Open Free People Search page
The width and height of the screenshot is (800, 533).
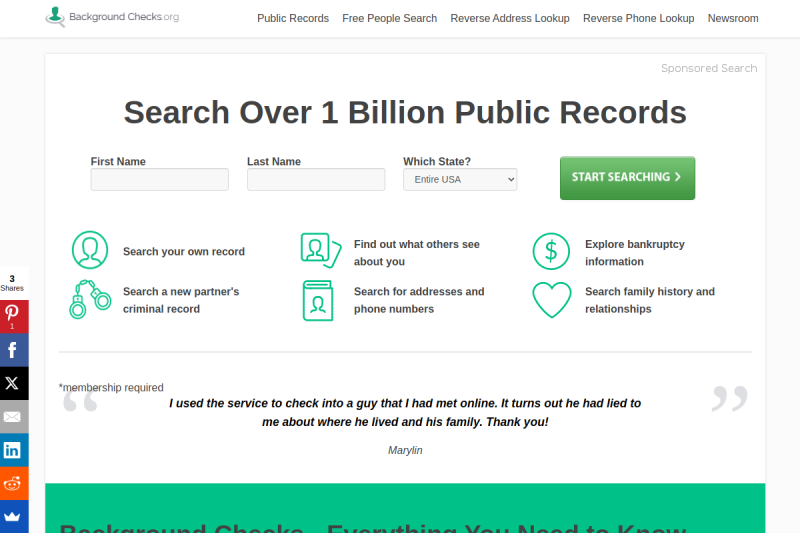pos(389,18)
